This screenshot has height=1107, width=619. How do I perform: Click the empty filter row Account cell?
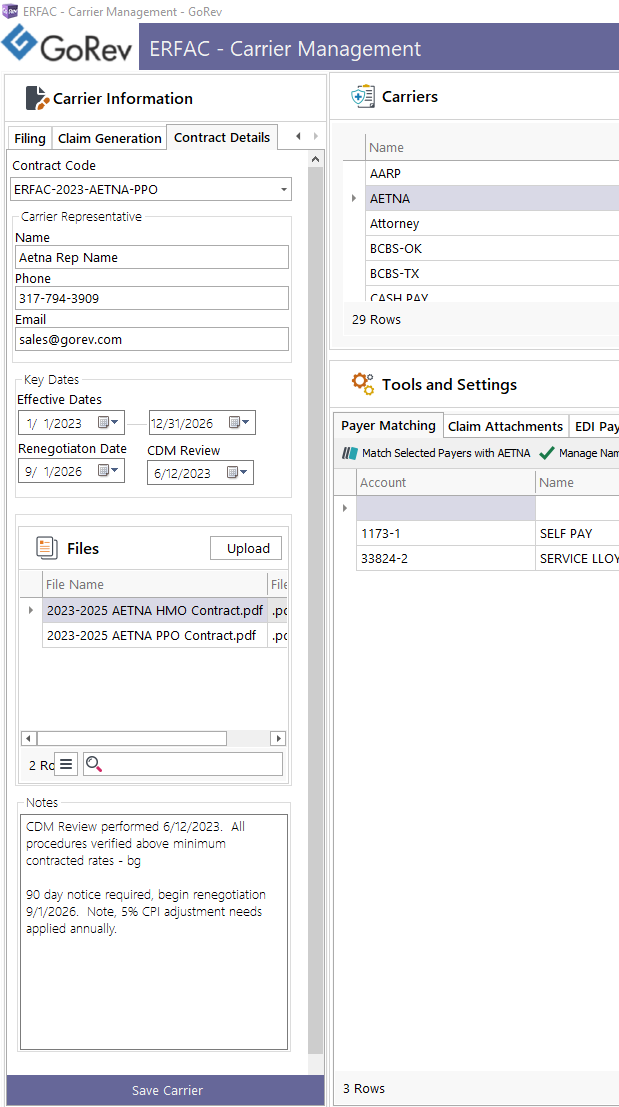(x=446, y=508)
